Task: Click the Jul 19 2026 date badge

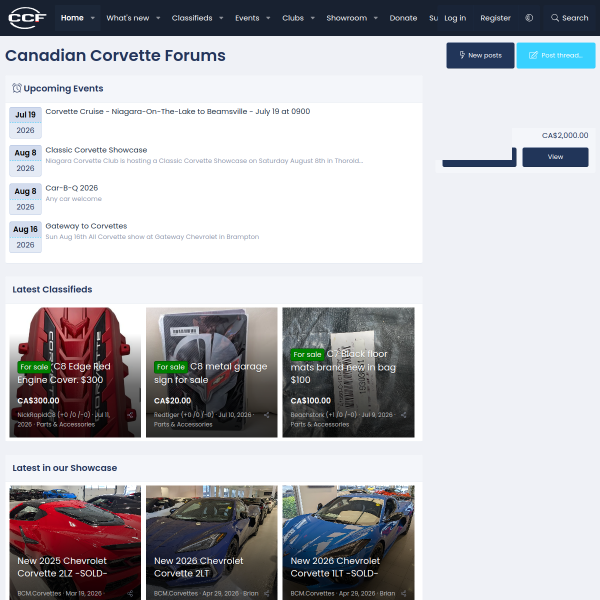Action: click(x=25, y=122)
